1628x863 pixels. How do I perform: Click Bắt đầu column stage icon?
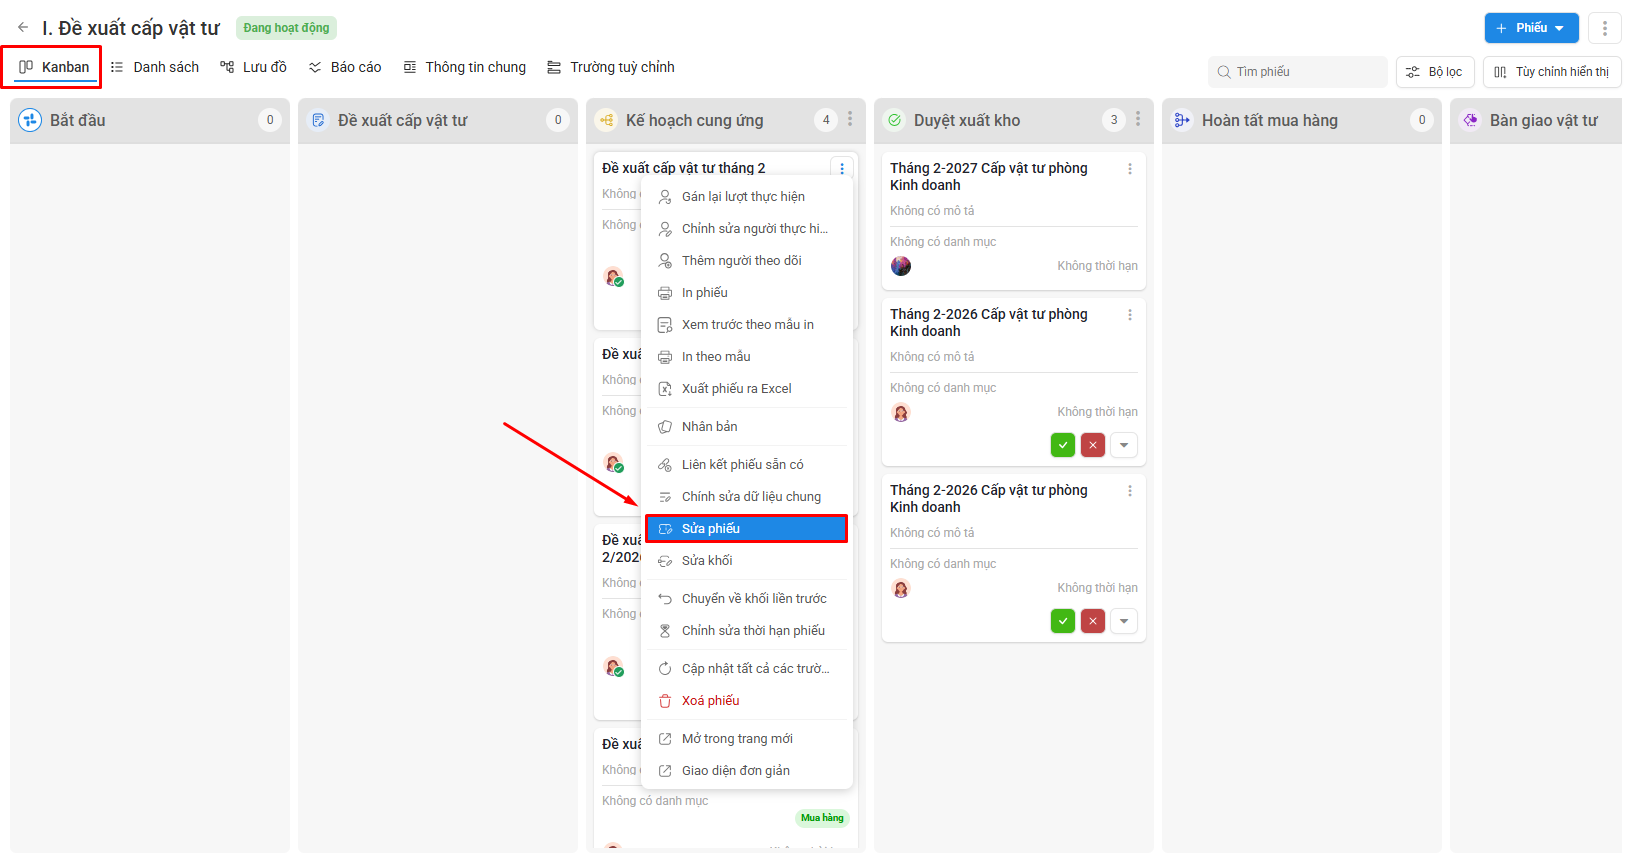pyautogui.click(x=30, y=120)
